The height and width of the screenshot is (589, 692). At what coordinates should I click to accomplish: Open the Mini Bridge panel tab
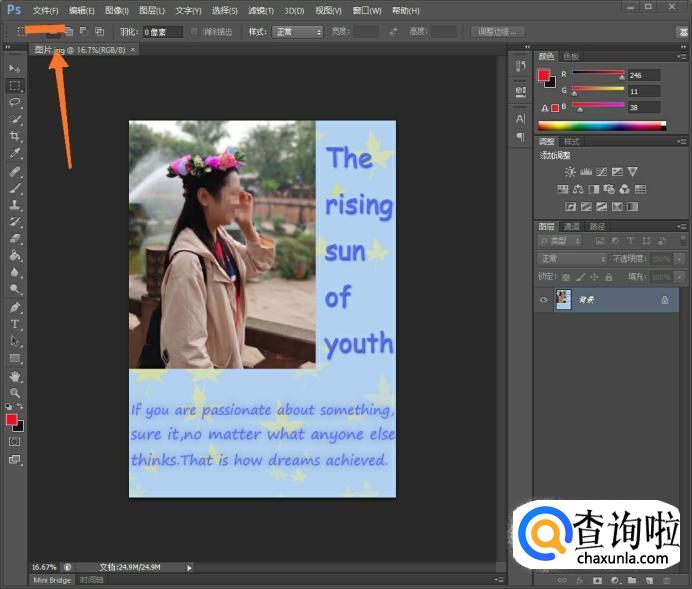(52, 580)
